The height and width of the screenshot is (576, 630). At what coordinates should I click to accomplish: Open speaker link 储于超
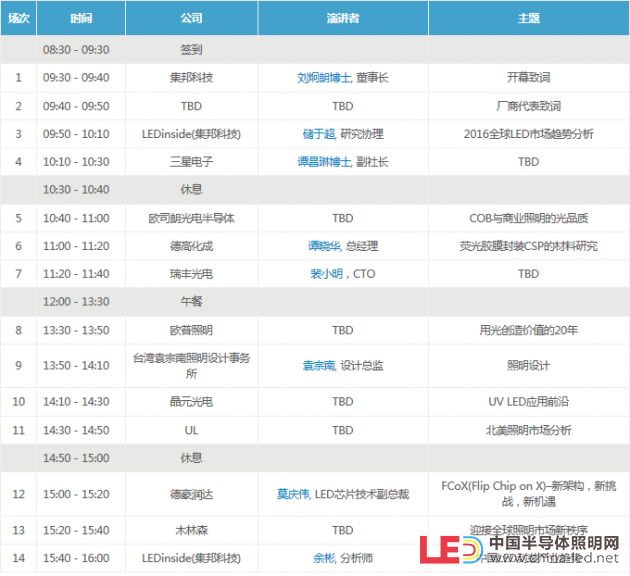(x=319, y=134)
